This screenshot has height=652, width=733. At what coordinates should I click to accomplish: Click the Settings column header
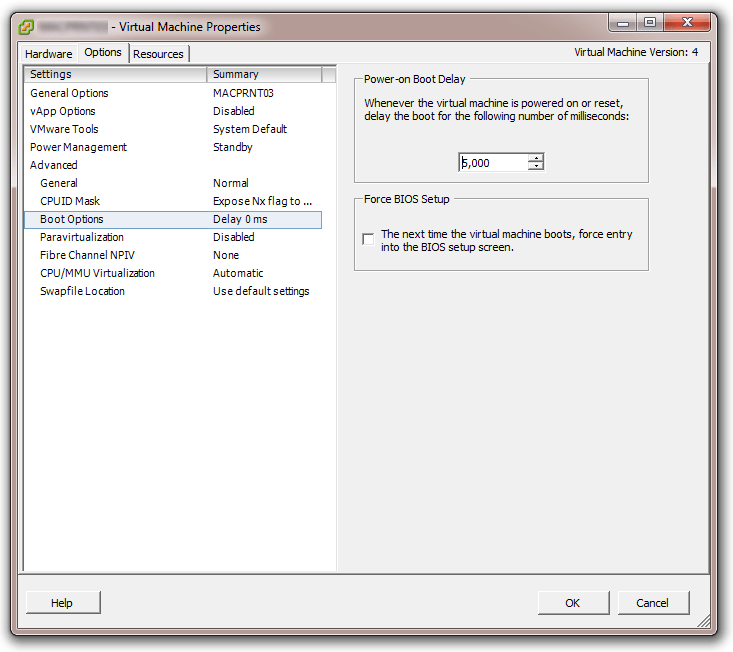pyautogui.click(x=115, y=74)
